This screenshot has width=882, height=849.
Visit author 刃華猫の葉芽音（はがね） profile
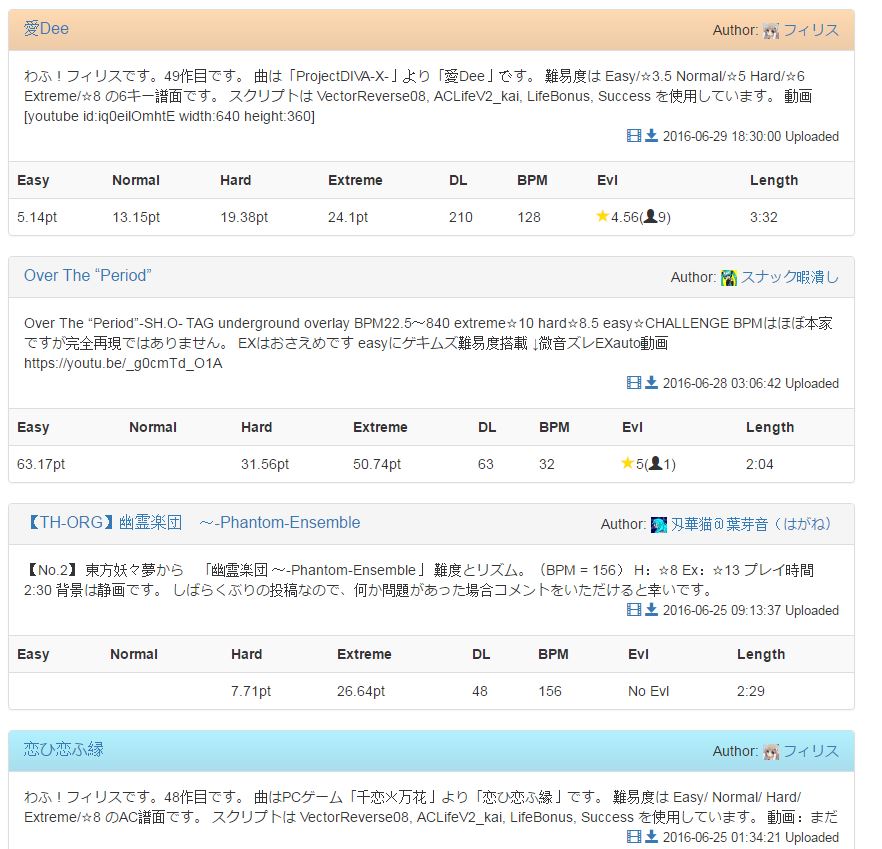pyautogui.click(x=752, y=524)
